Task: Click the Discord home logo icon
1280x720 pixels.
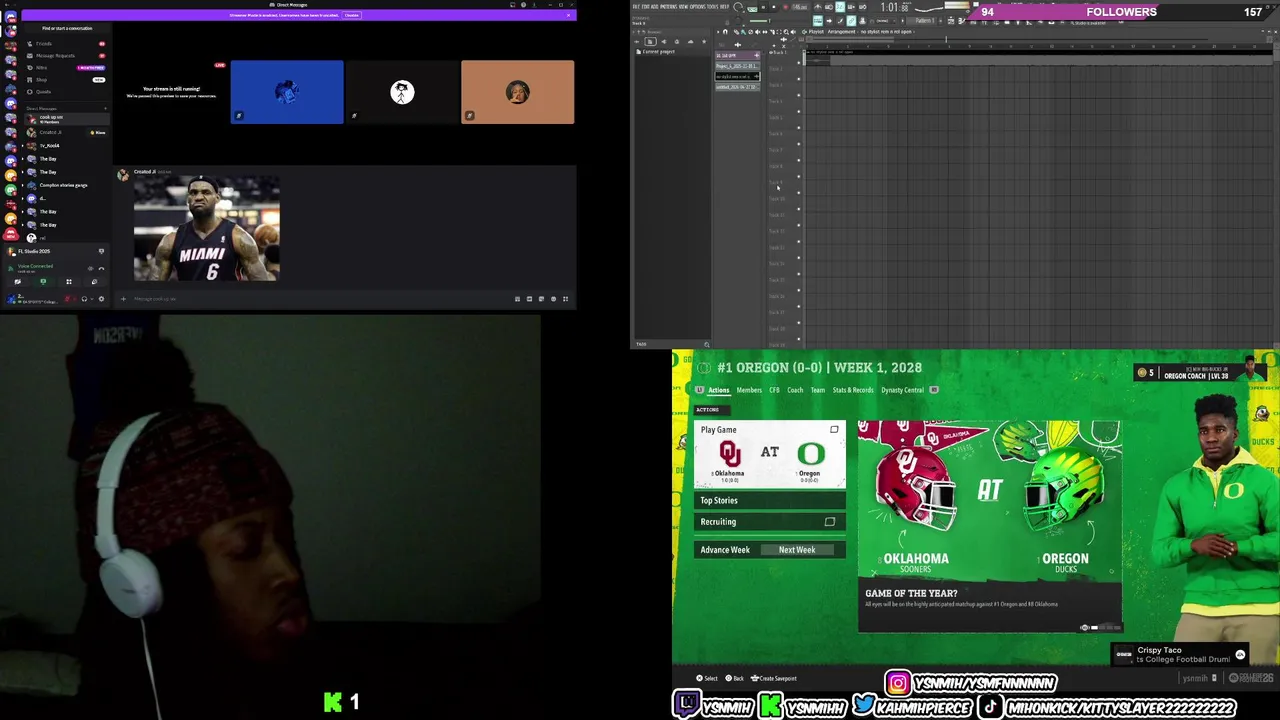Action: (x=11, y=17)
